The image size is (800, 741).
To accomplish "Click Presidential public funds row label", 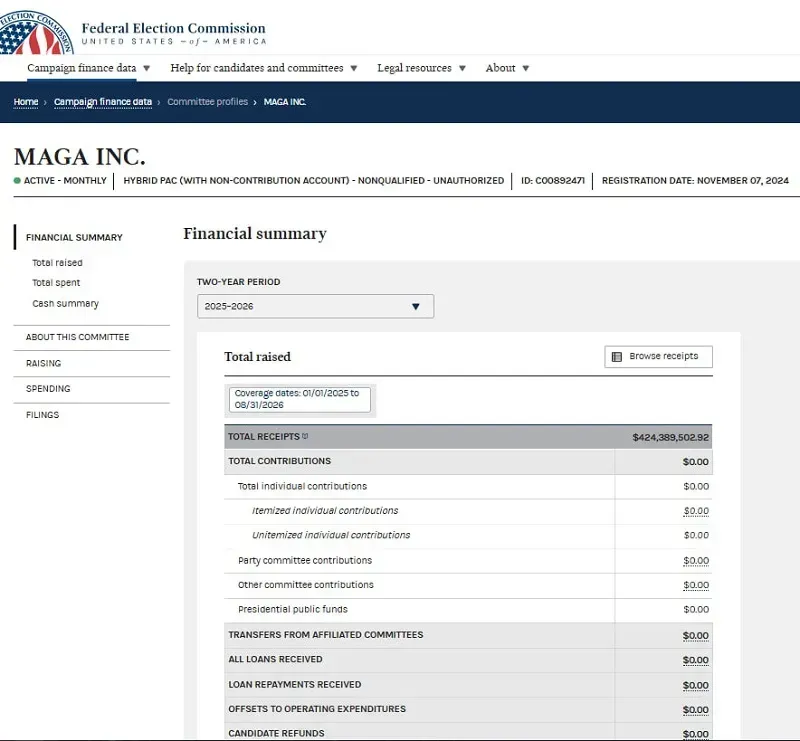I will point(292,609).
